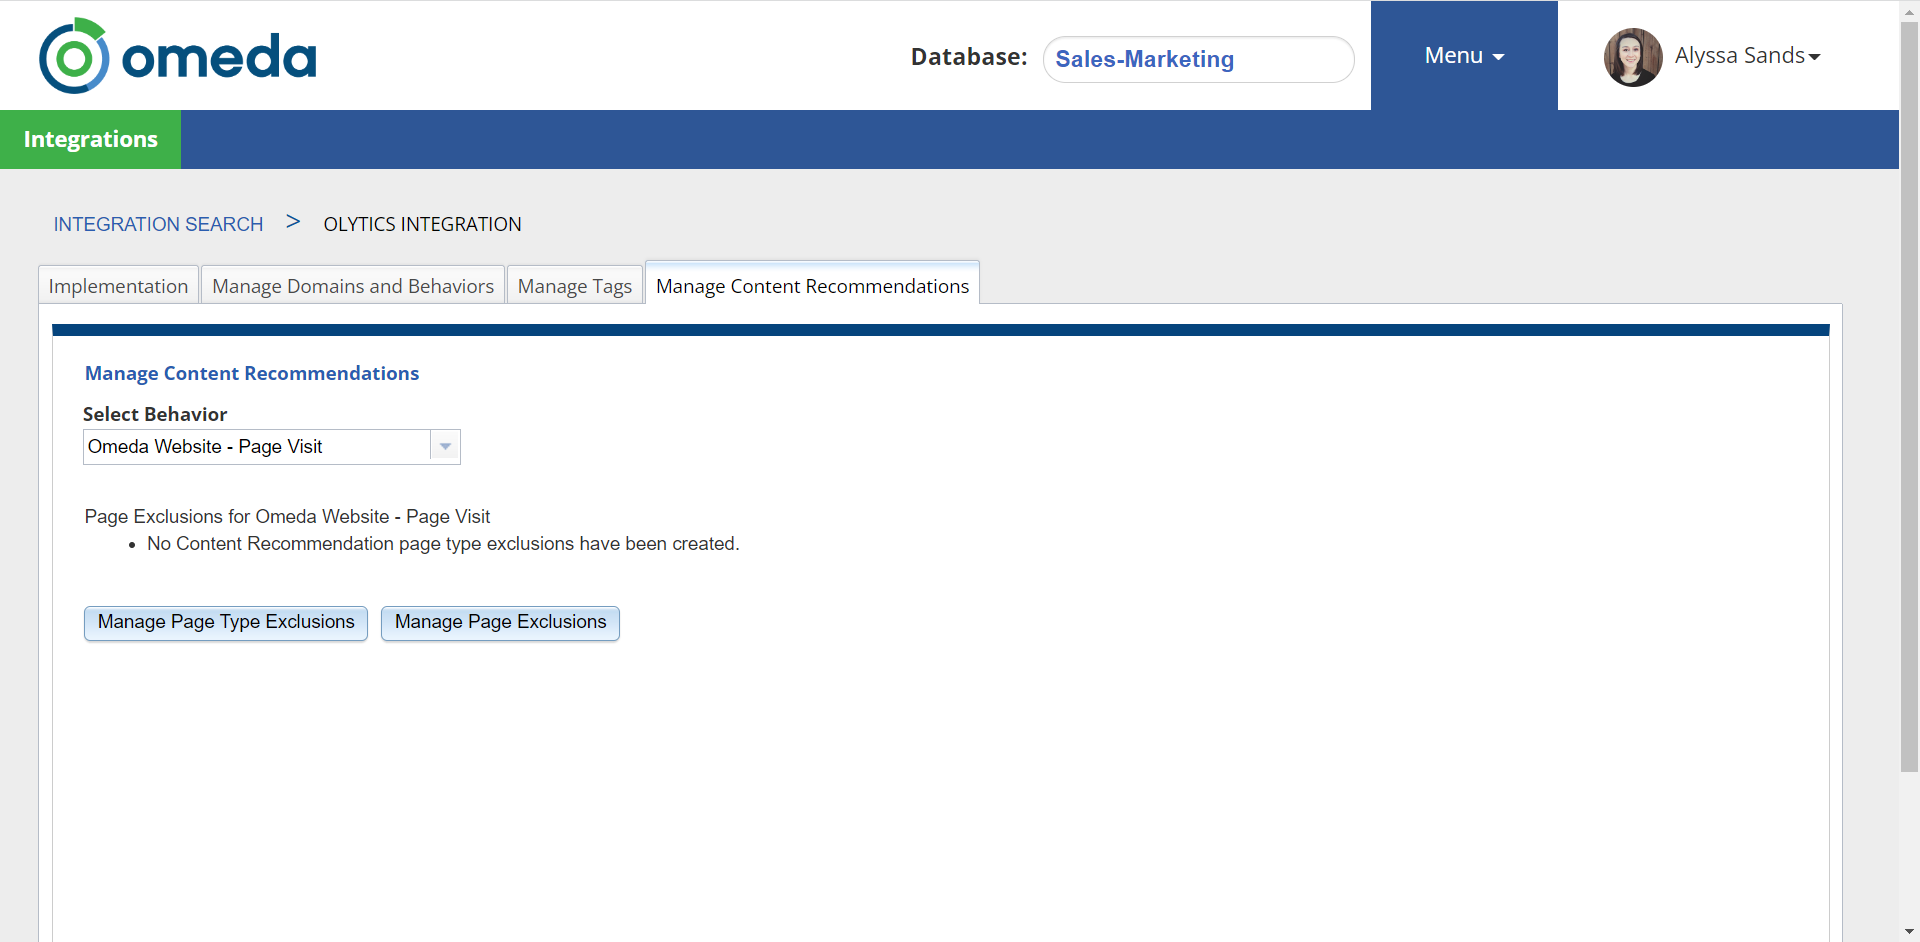This screenshot has height=942, width=1920.
Task: Click the scrollbar down arrow
Action: point(1909,932)
